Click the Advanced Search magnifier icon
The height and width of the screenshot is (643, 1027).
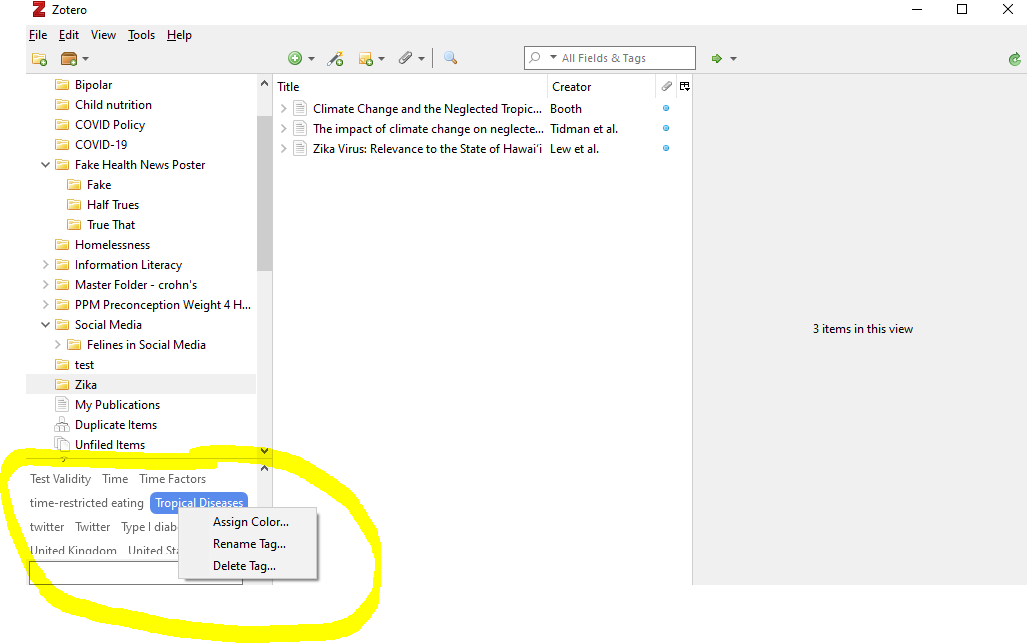(450, 58)
